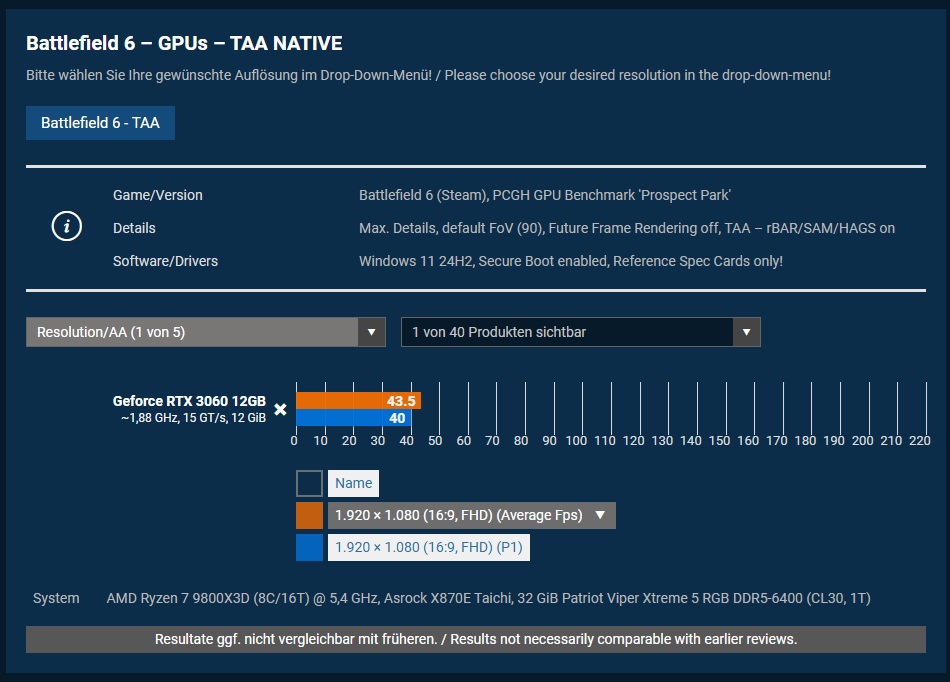Click the Name sort button
The image size is (950, 682).
tap(353, 483)
